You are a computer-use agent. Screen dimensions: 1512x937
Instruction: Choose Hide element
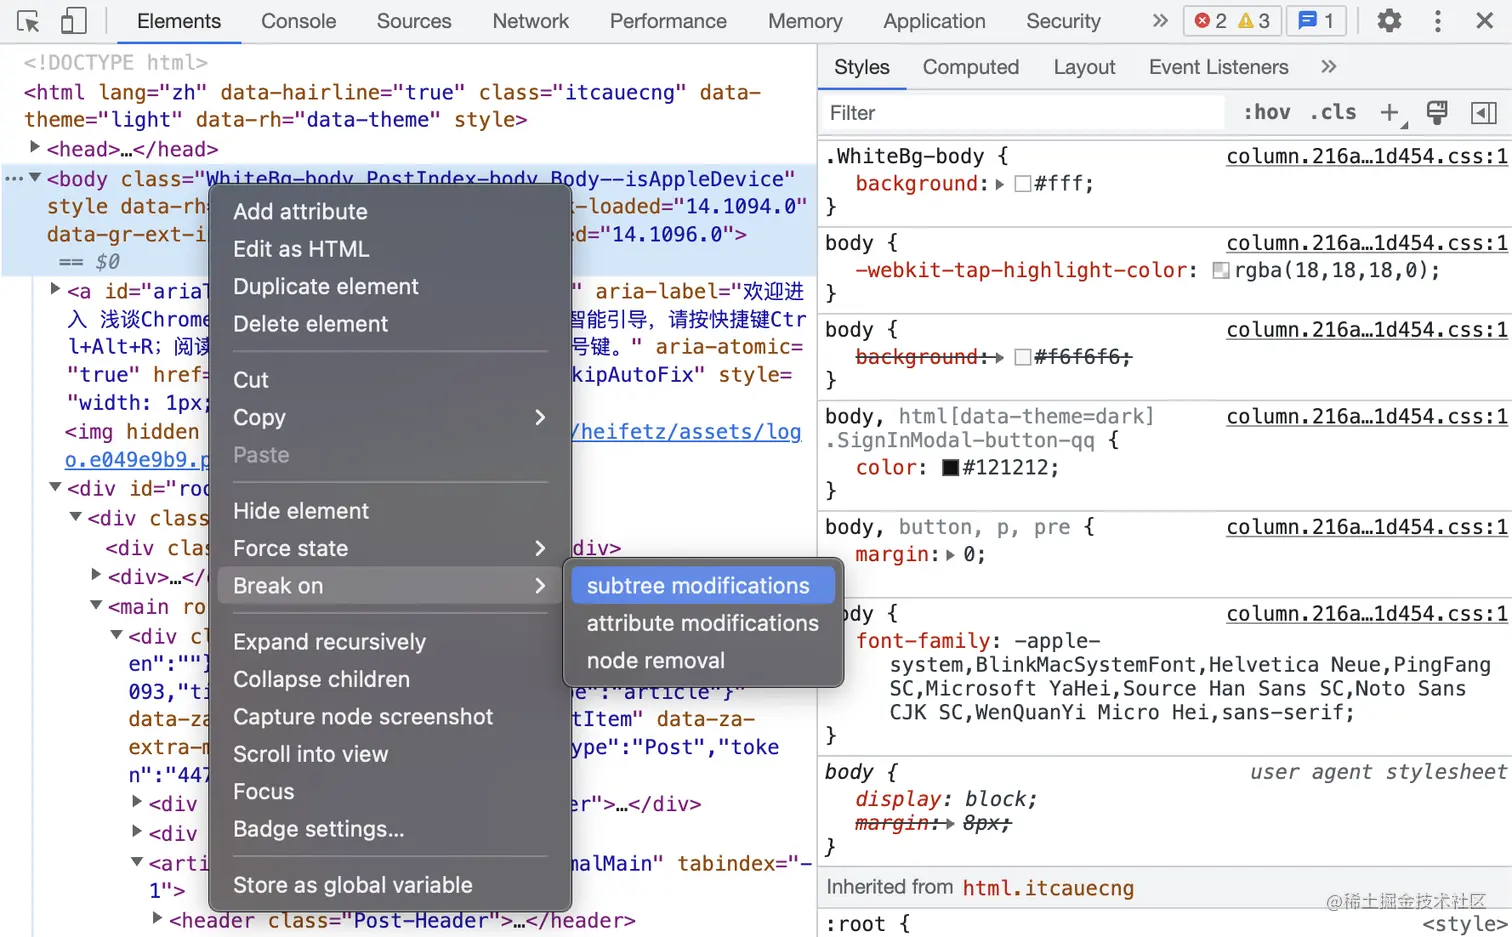390,511
